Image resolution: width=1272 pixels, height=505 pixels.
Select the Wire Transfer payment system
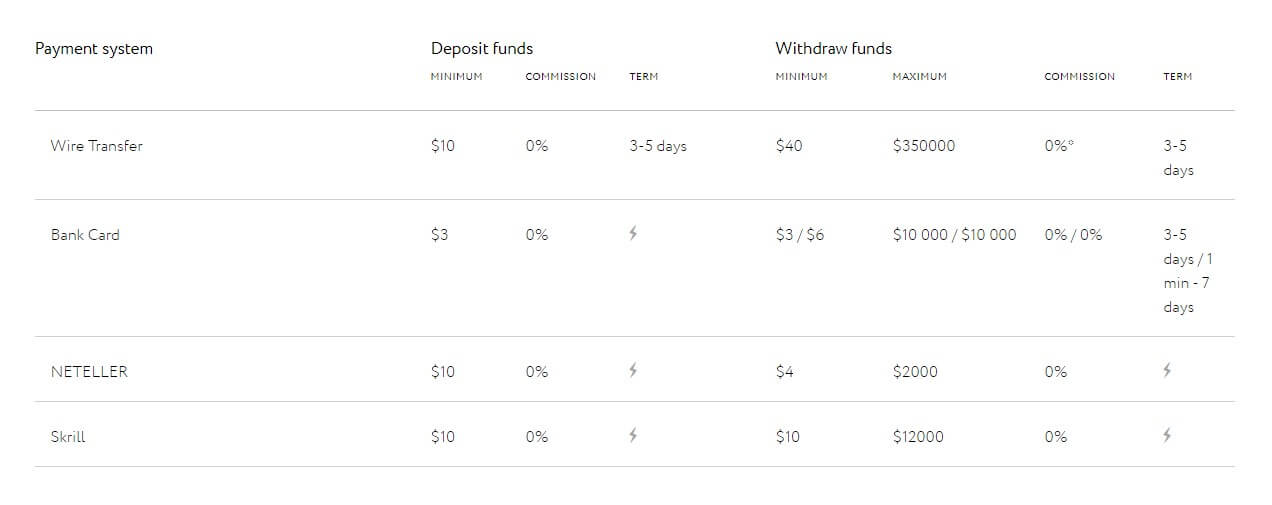tap(97, 146)
